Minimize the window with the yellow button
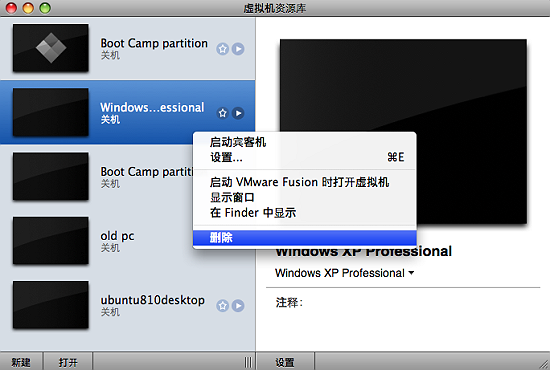Image resolution: width=550 pixels, height=370 pixels. coord(28,8)
